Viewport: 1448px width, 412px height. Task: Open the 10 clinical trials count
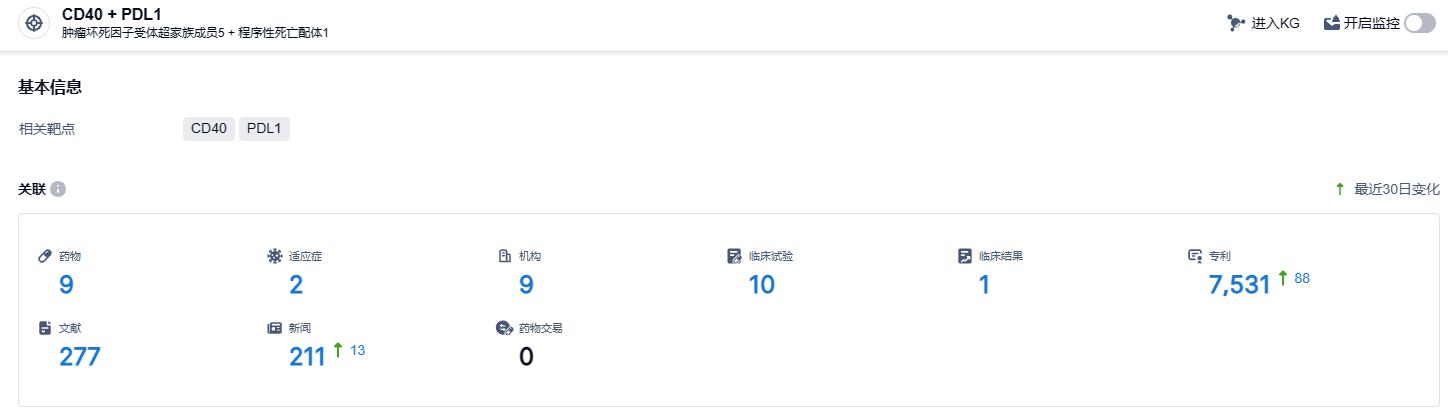tap(761, 285)
